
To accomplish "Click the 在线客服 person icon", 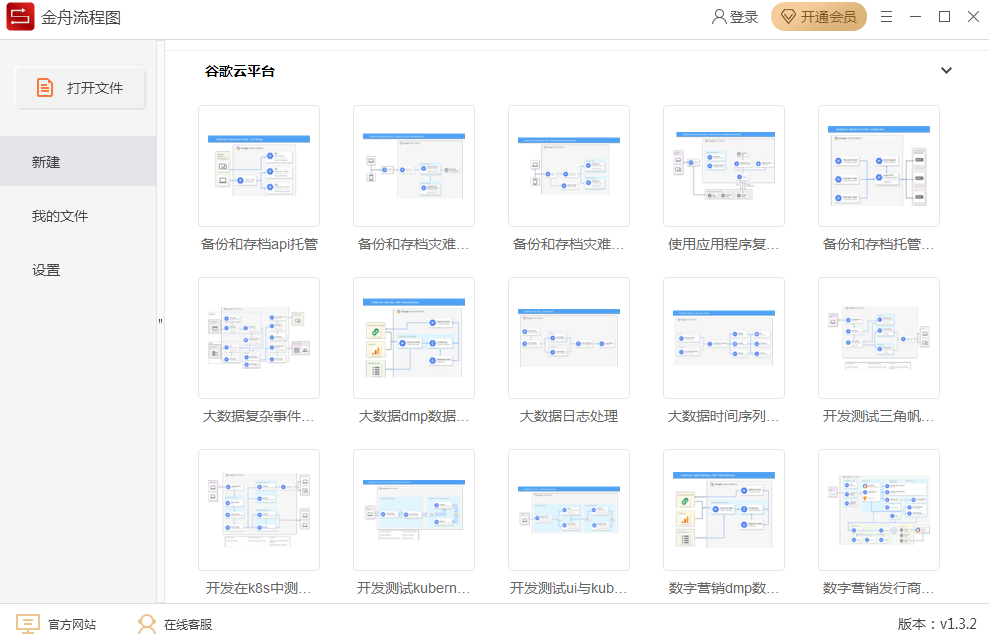I will coord(147,624).
